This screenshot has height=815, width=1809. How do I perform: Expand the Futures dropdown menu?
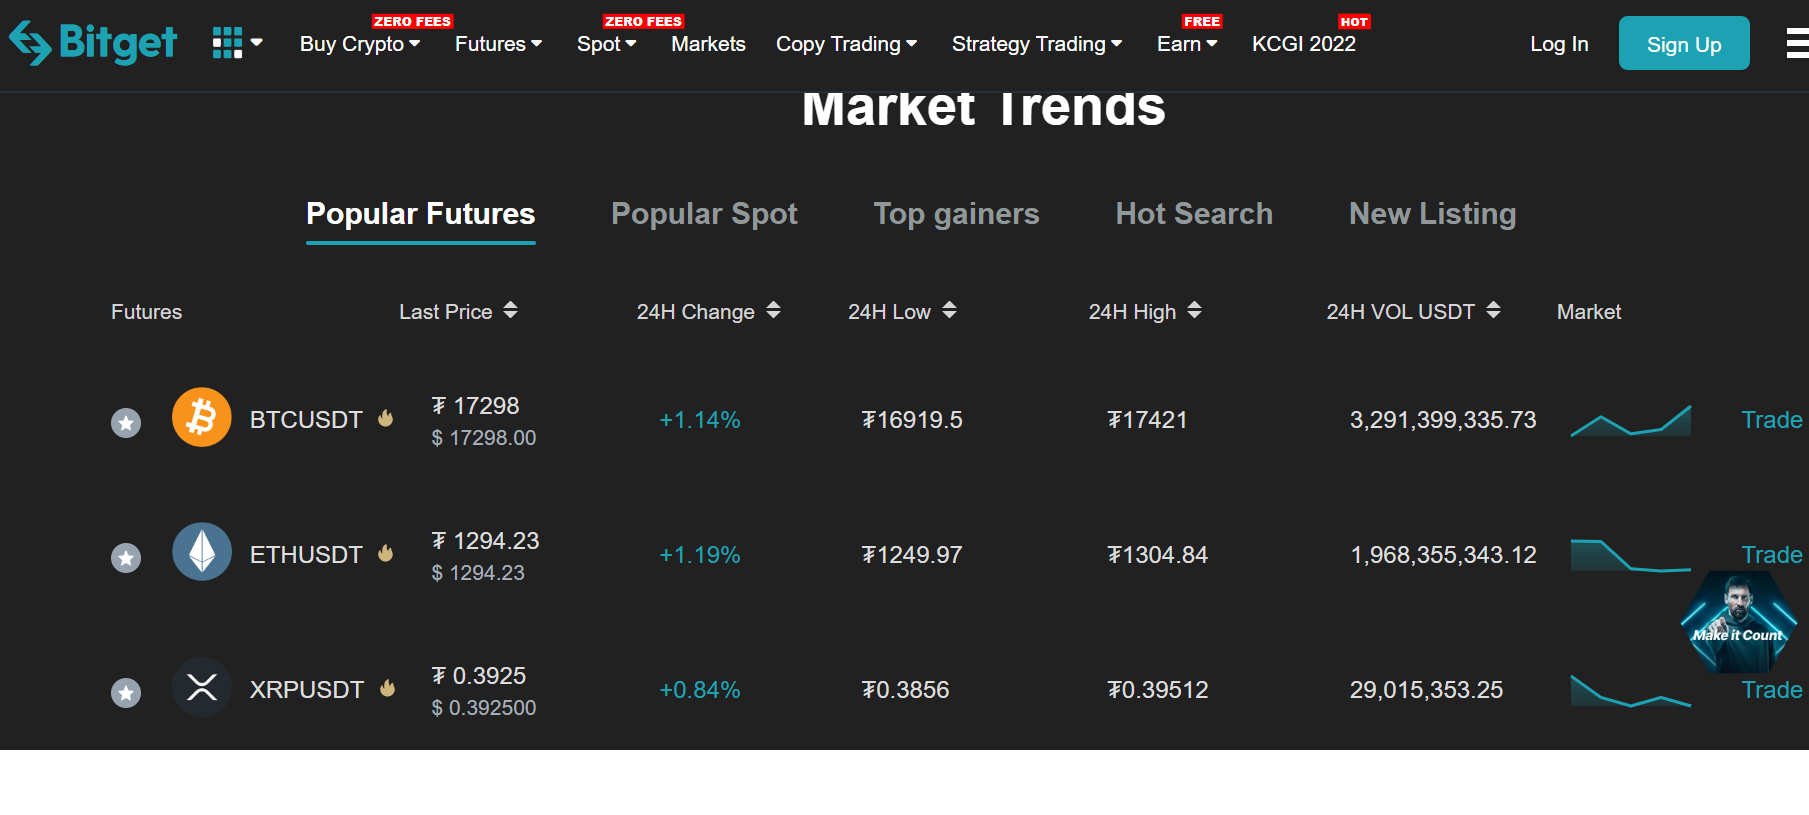click(498, 44)
